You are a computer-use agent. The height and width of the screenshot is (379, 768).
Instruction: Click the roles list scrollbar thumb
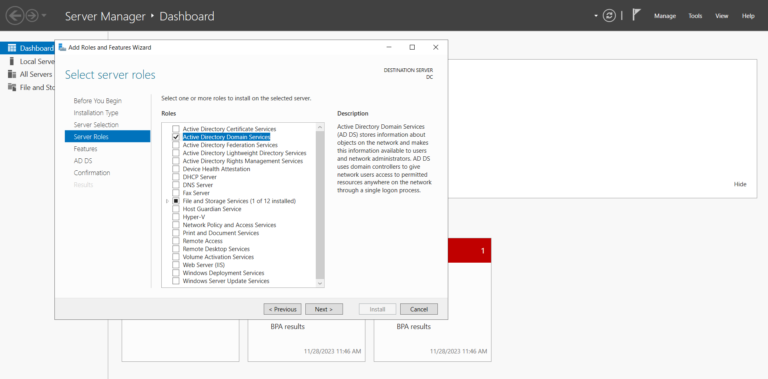click(320, 205)
